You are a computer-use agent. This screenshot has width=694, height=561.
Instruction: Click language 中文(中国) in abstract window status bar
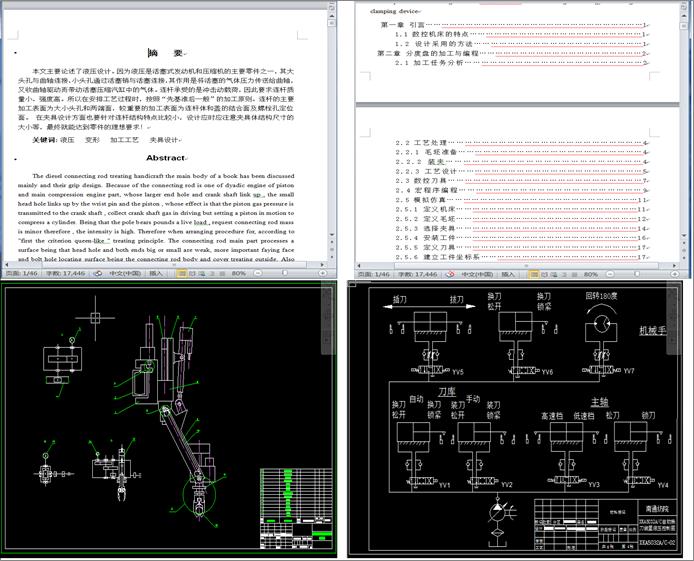[x=125, y=273]
